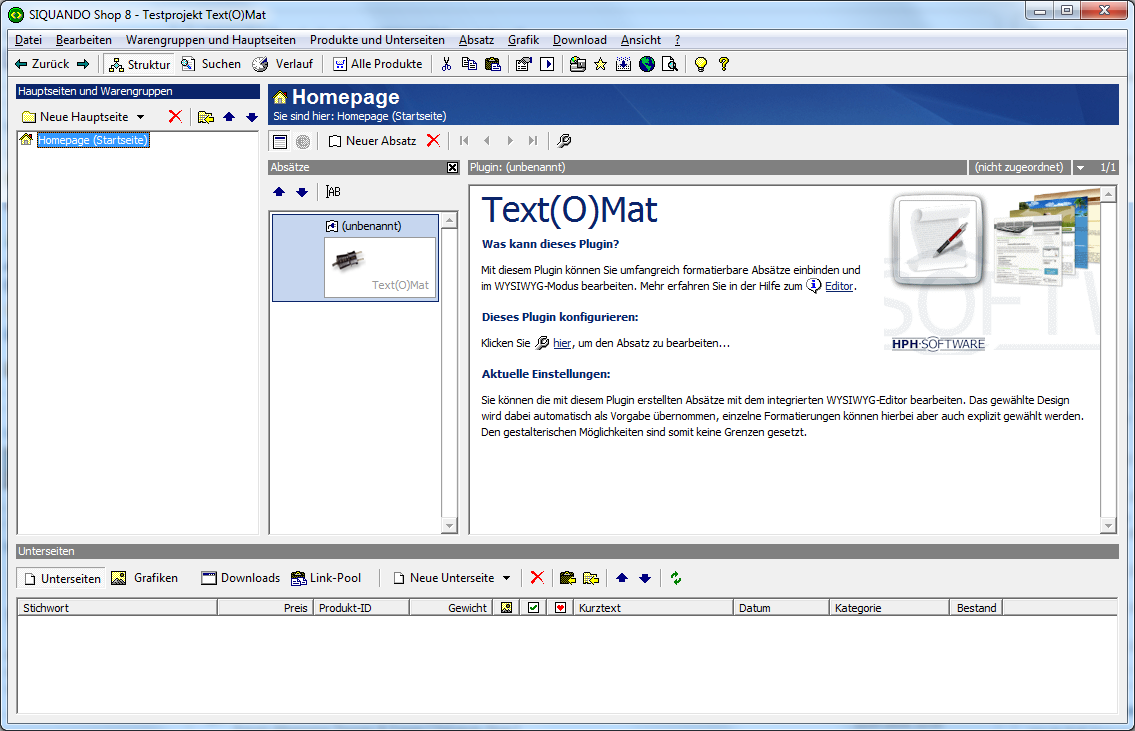The image size is (1135, 731).
Task: Open the Editor help link
Action: [x=839, y=286]
